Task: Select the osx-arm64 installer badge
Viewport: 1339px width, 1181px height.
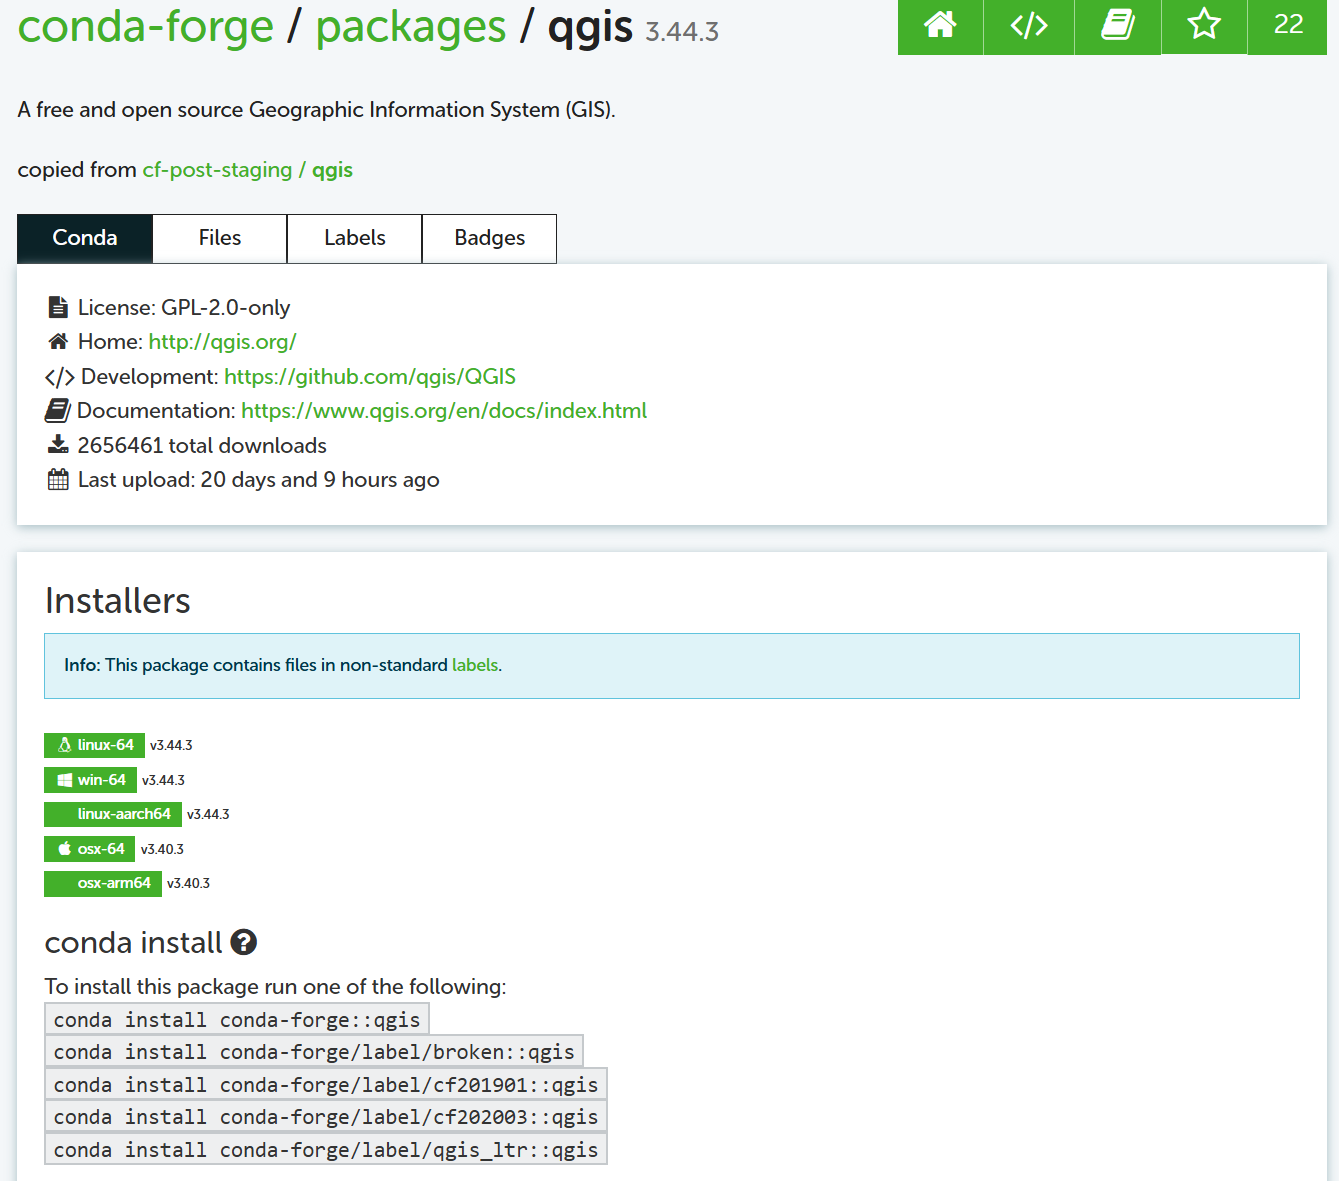Action: tap(103, 883)
